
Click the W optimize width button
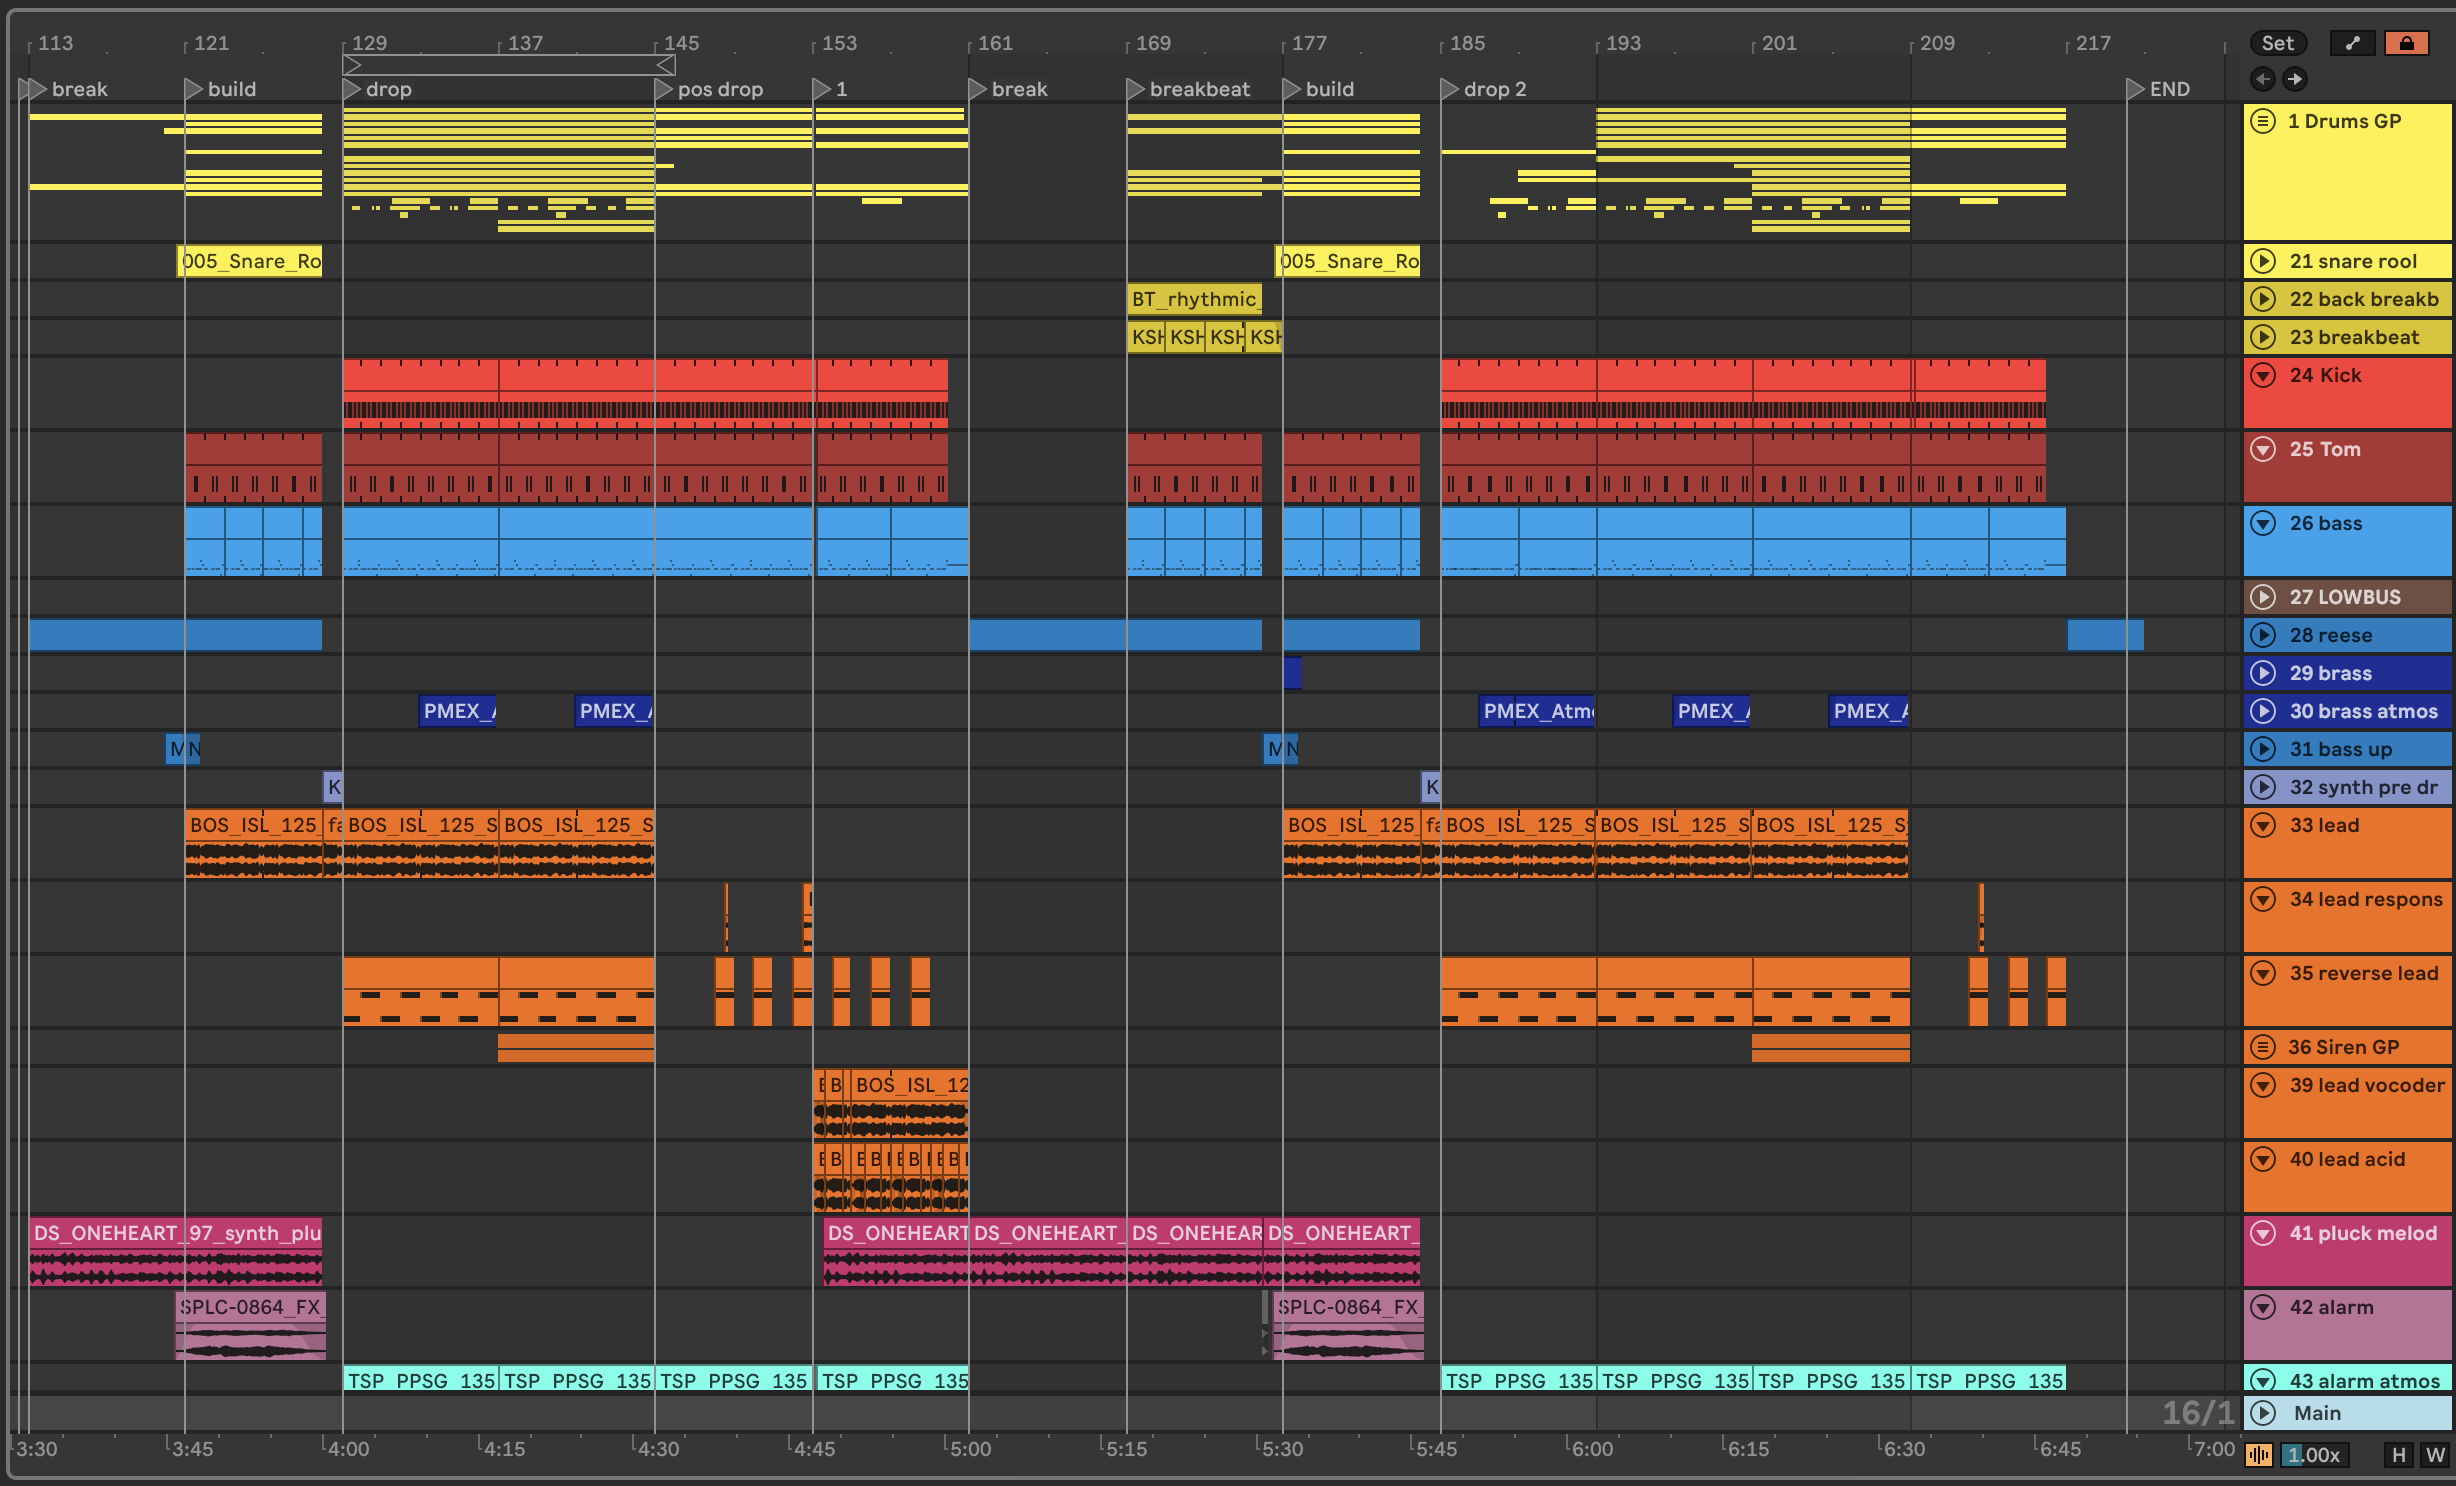pyautogui.click(x=2435, y=1455)
